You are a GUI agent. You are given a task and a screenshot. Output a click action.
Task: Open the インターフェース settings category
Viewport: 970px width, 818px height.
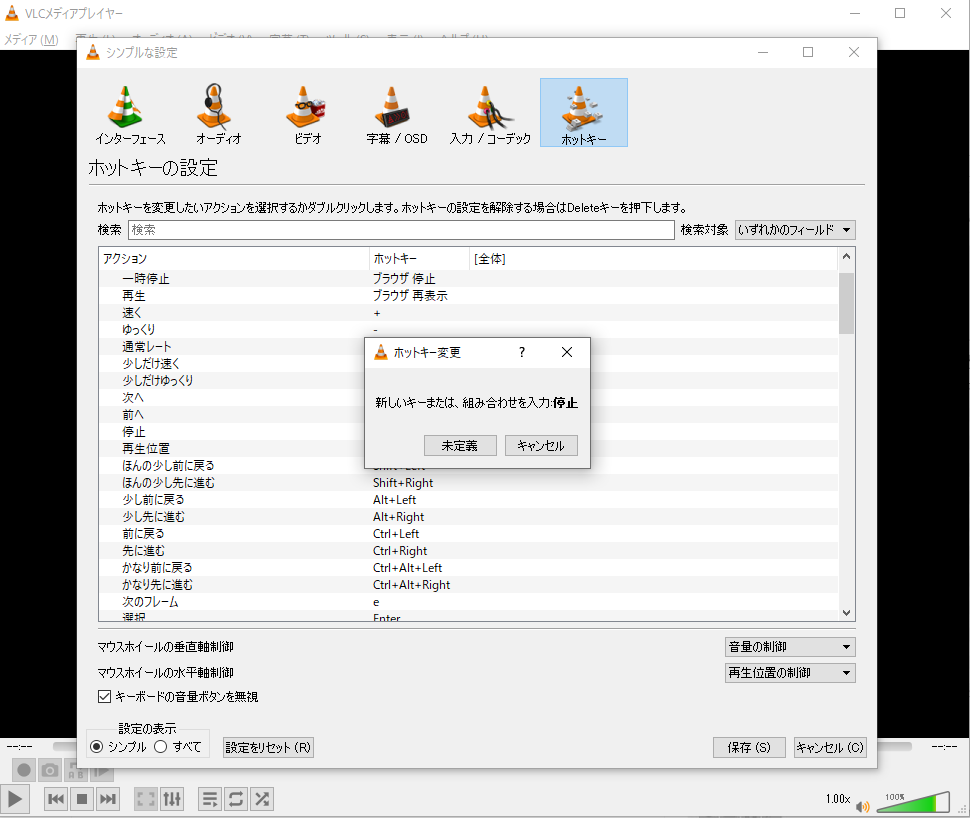click(x=131, y=113)
